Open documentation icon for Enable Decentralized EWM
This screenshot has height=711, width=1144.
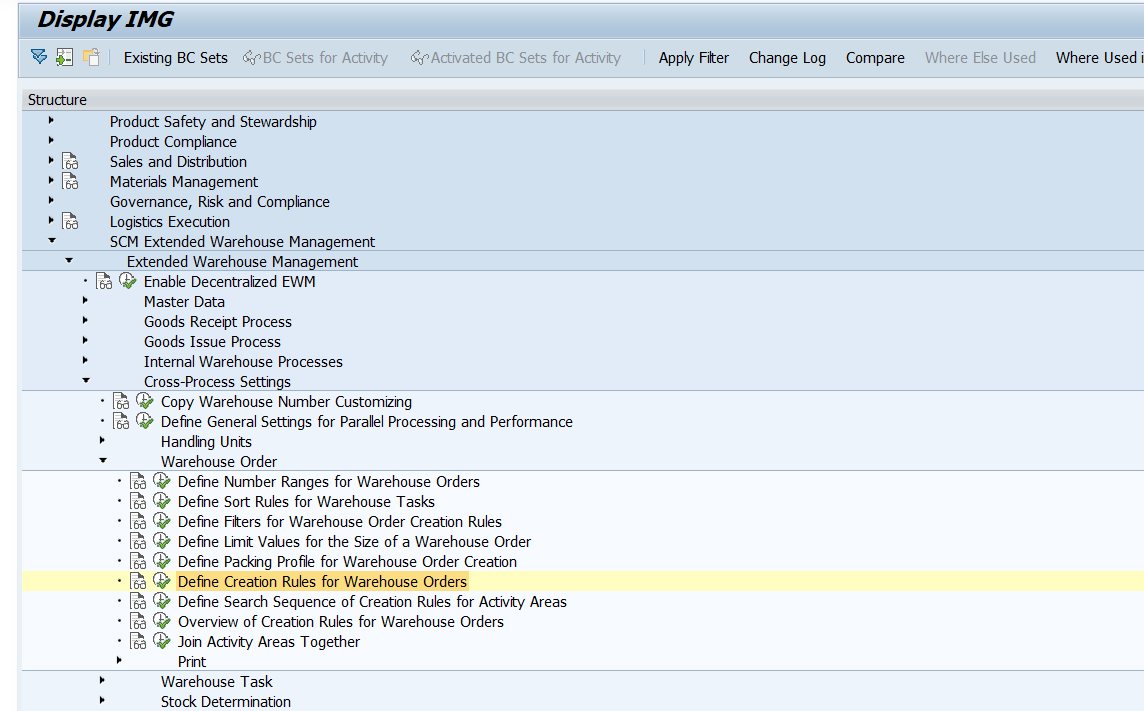(104, 282)
